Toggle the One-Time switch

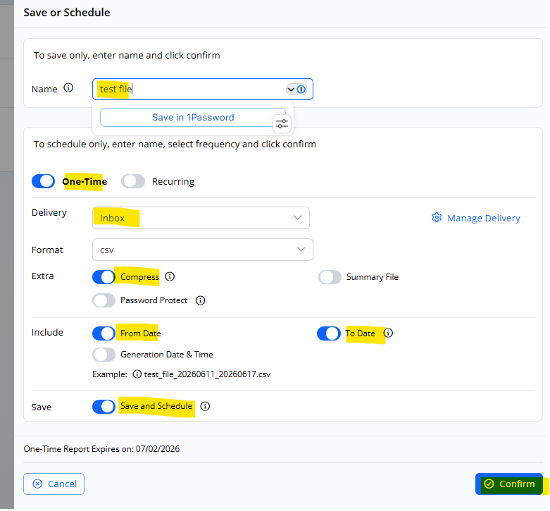click(x=43, y=181)
